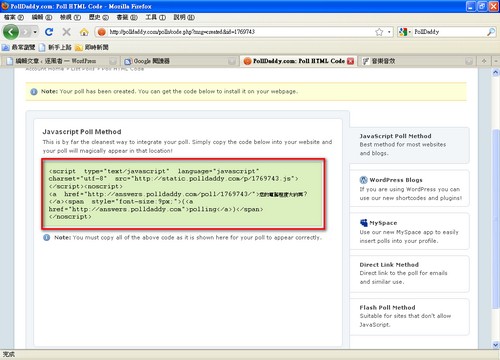
Task: Click the JavaScript embed code text box
Action: click(x=183, y=194)
